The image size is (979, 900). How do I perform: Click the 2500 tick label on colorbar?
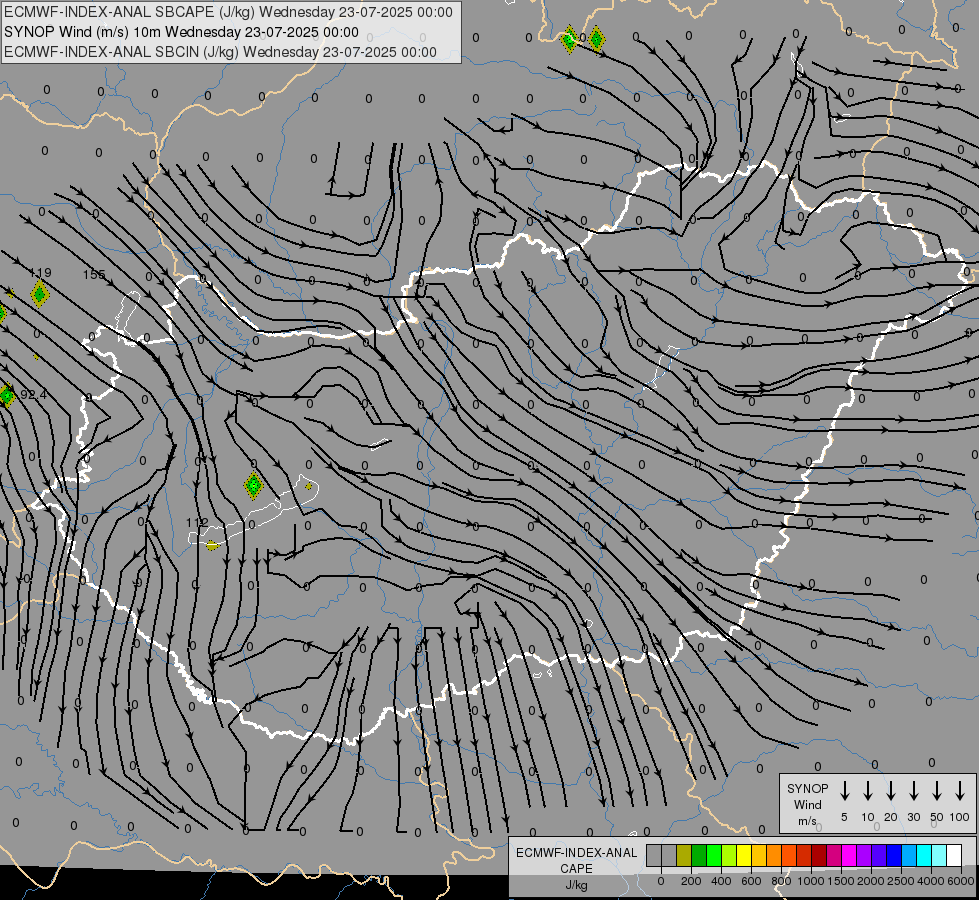pos(900,881)
